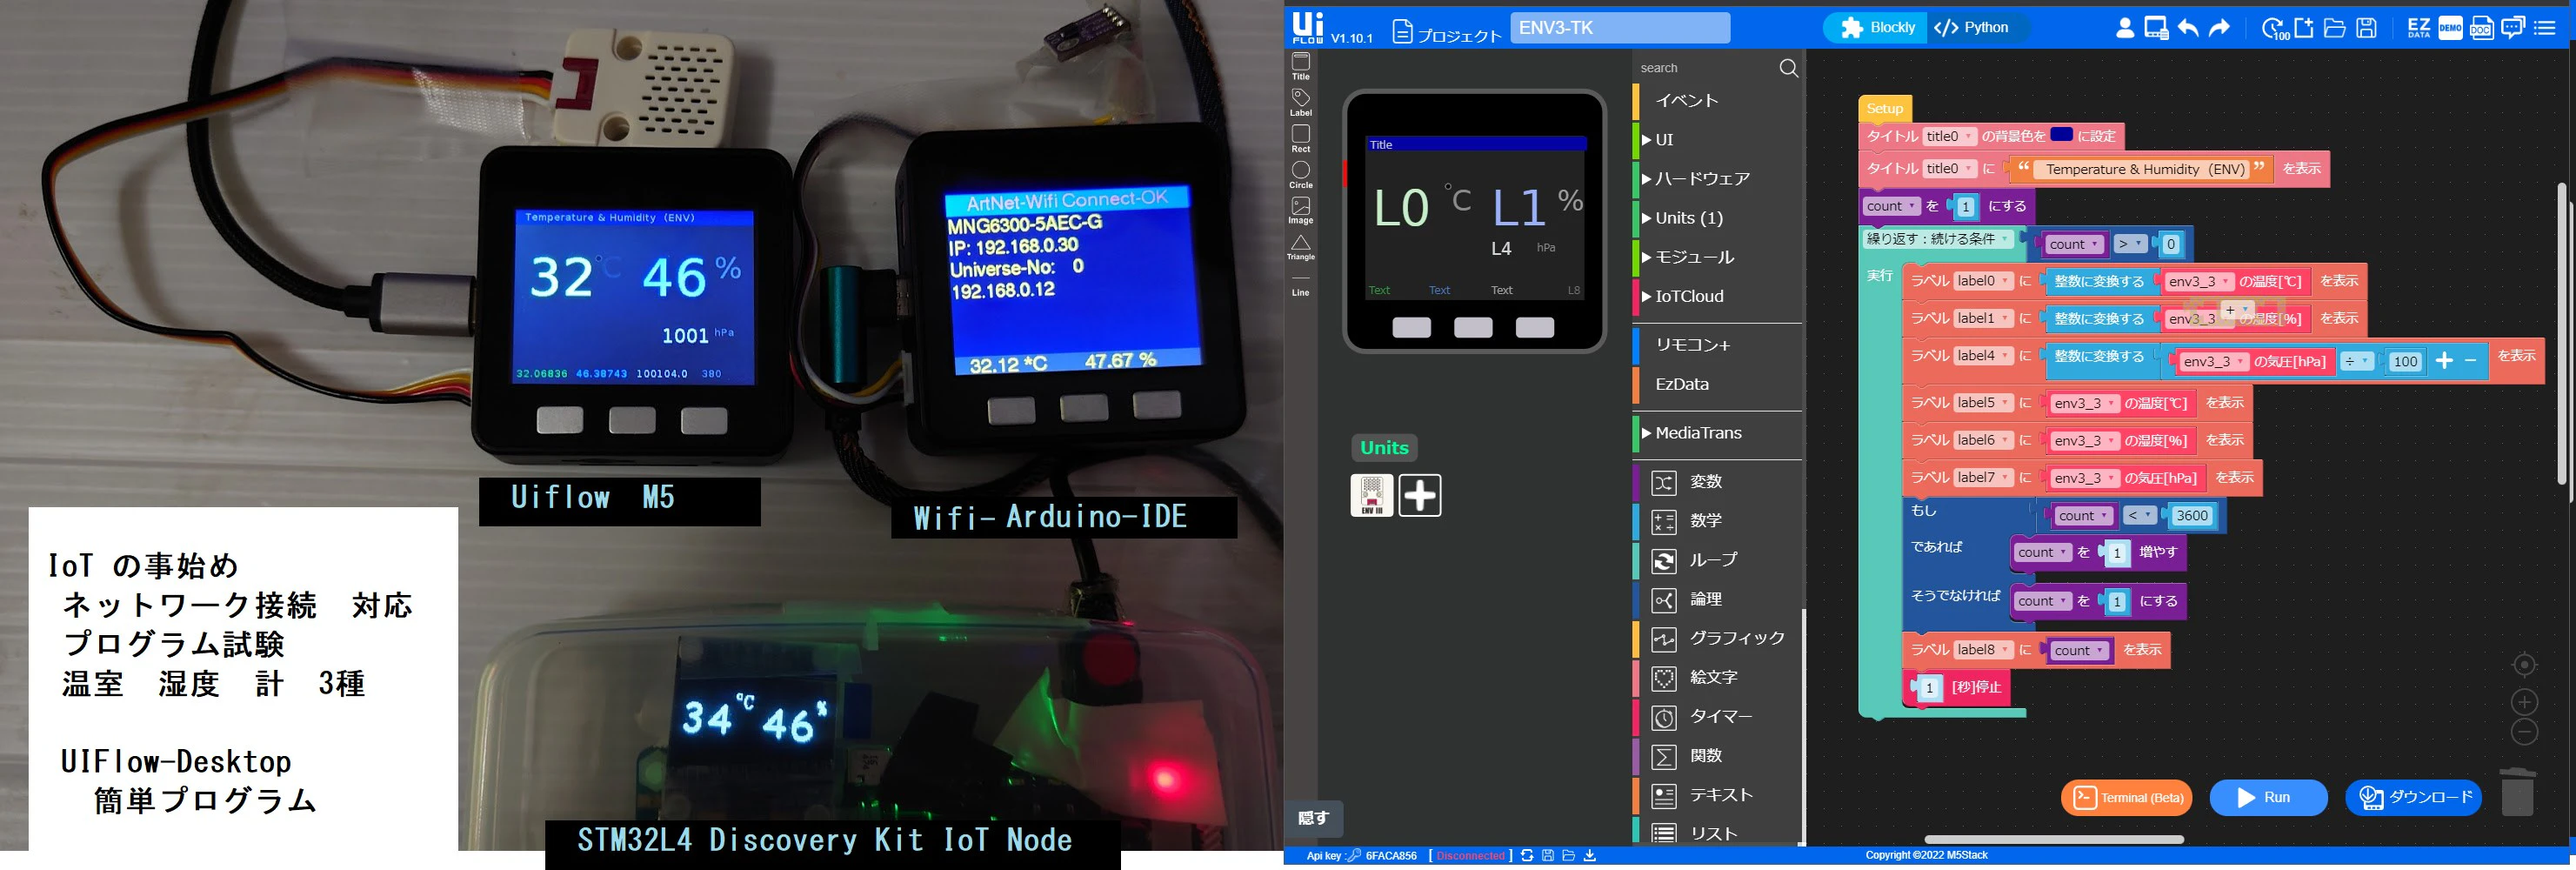2576x870 pixels.
Task: Select the Circle shape tool
Action: click(1300, 174)
